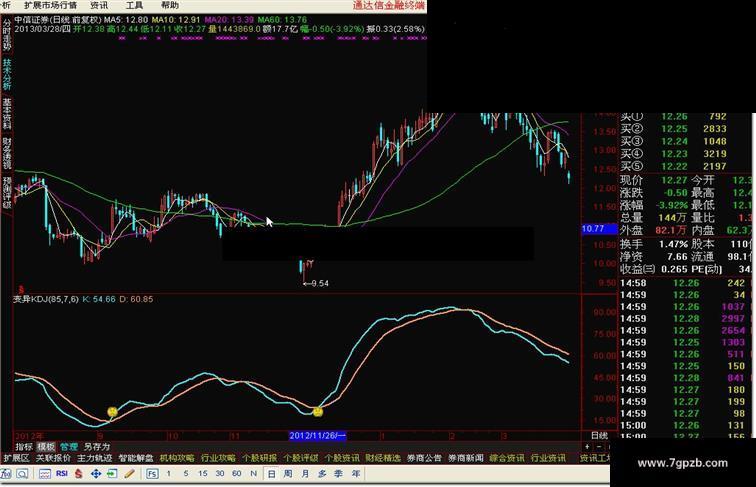The width and height of the screenshot is (756, 487).
Task: Open the 分时走势 side tab
Action: click(7, 35)
